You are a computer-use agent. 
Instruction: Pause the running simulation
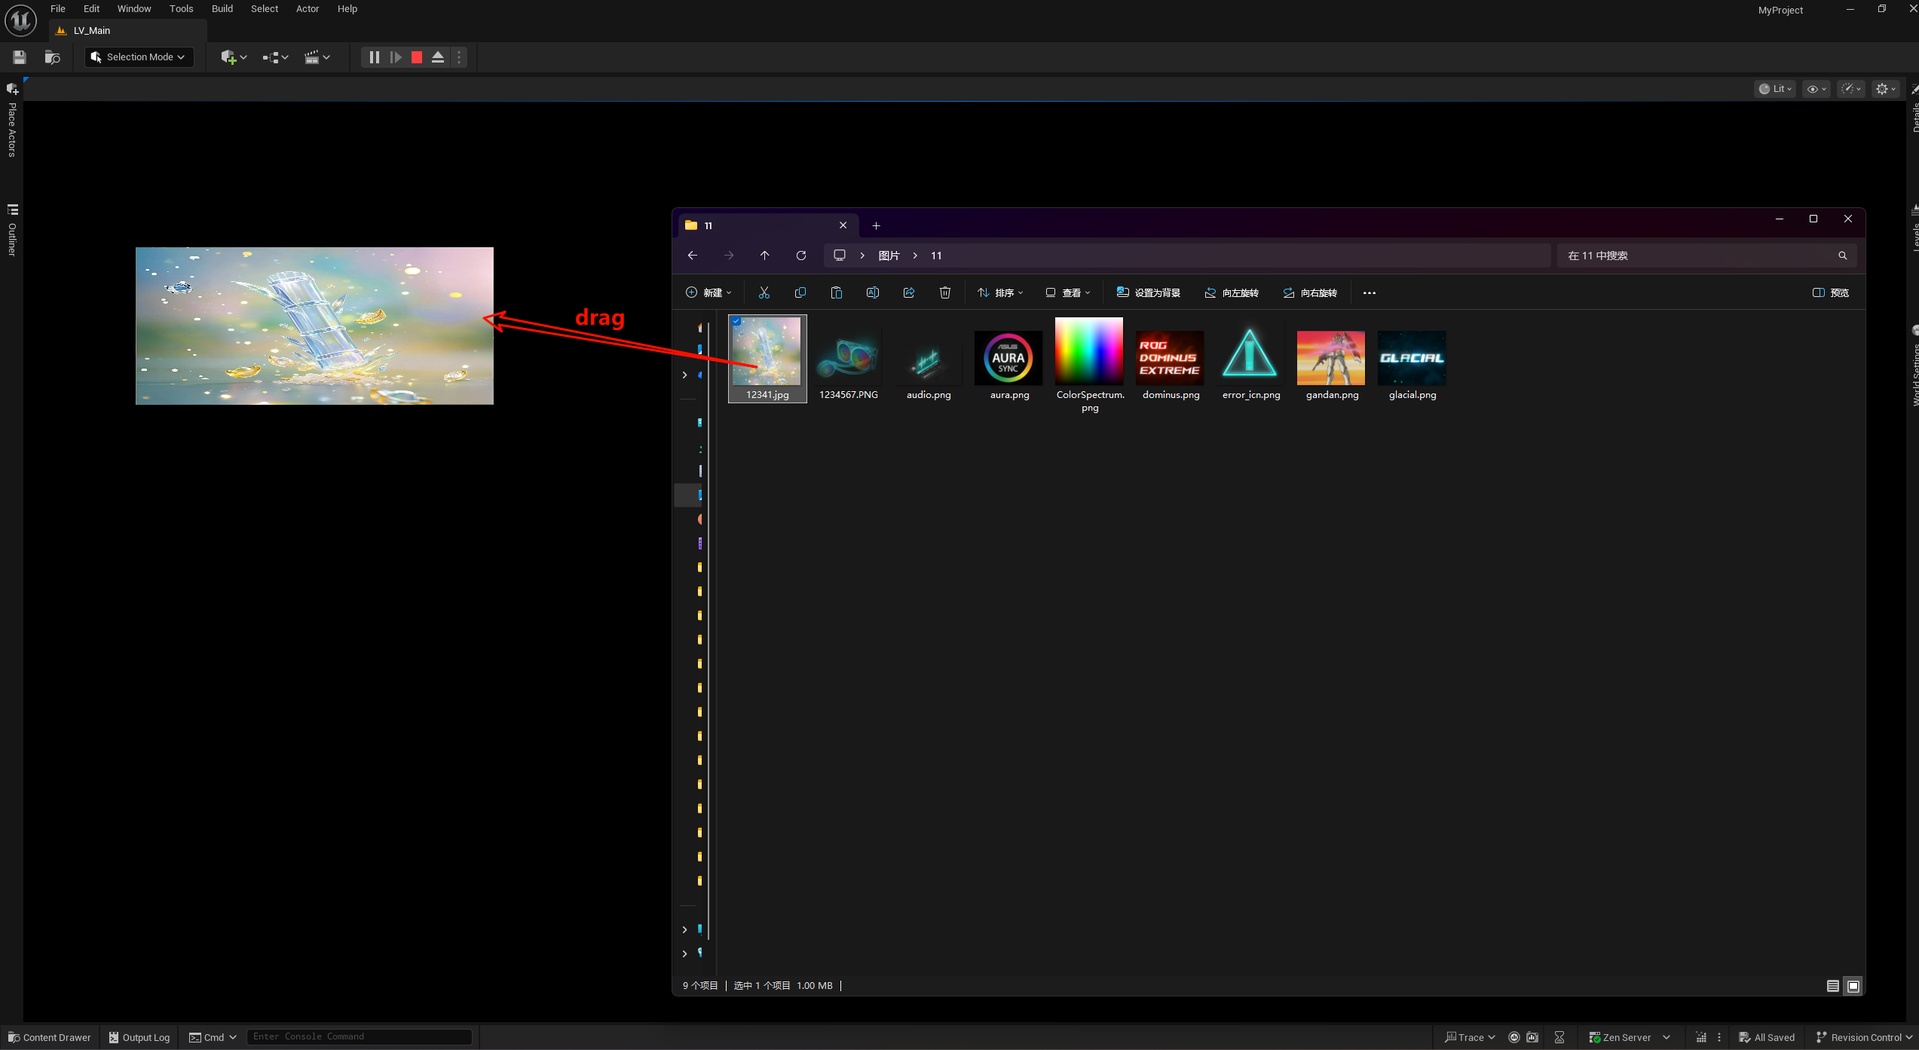pos(374,57)
